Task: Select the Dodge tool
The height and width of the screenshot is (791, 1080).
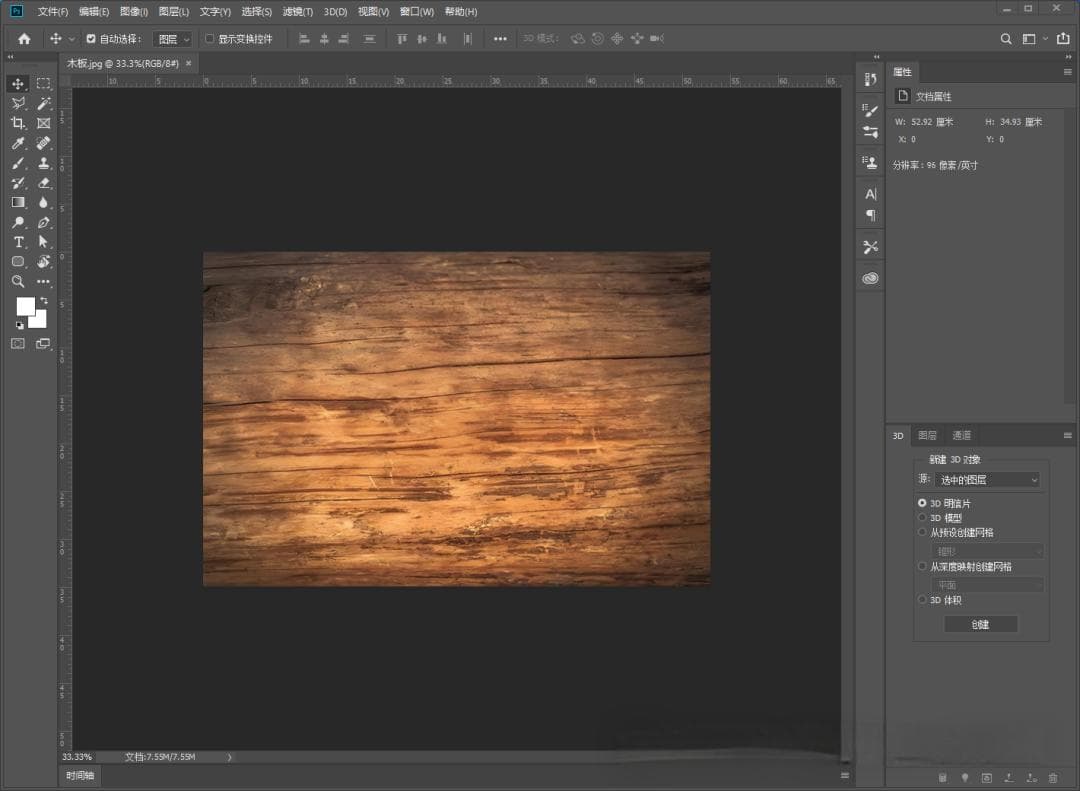Action: pos(18,223)
